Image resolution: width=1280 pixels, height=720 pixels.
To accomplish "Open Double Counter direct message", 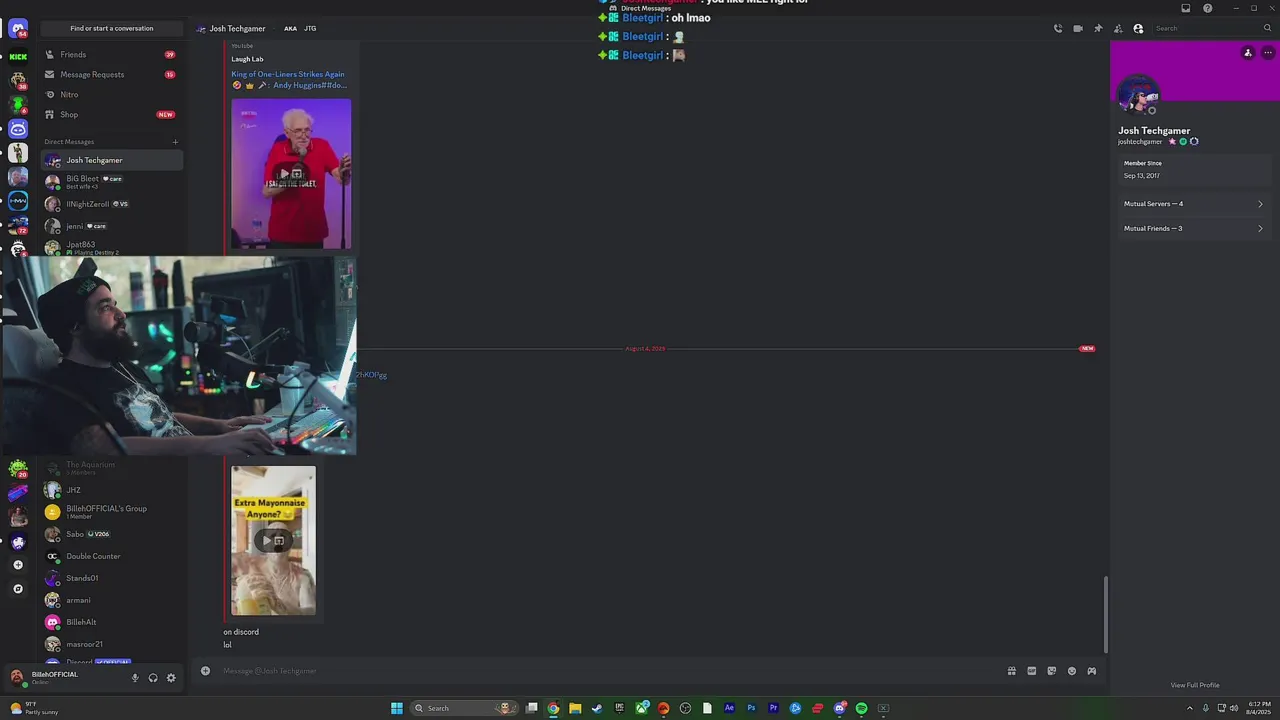I will pos(112,556).
